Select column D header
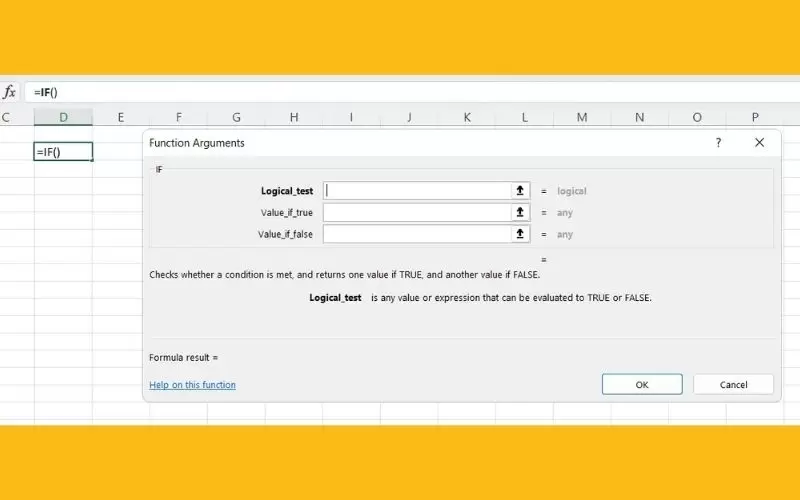 63,117
